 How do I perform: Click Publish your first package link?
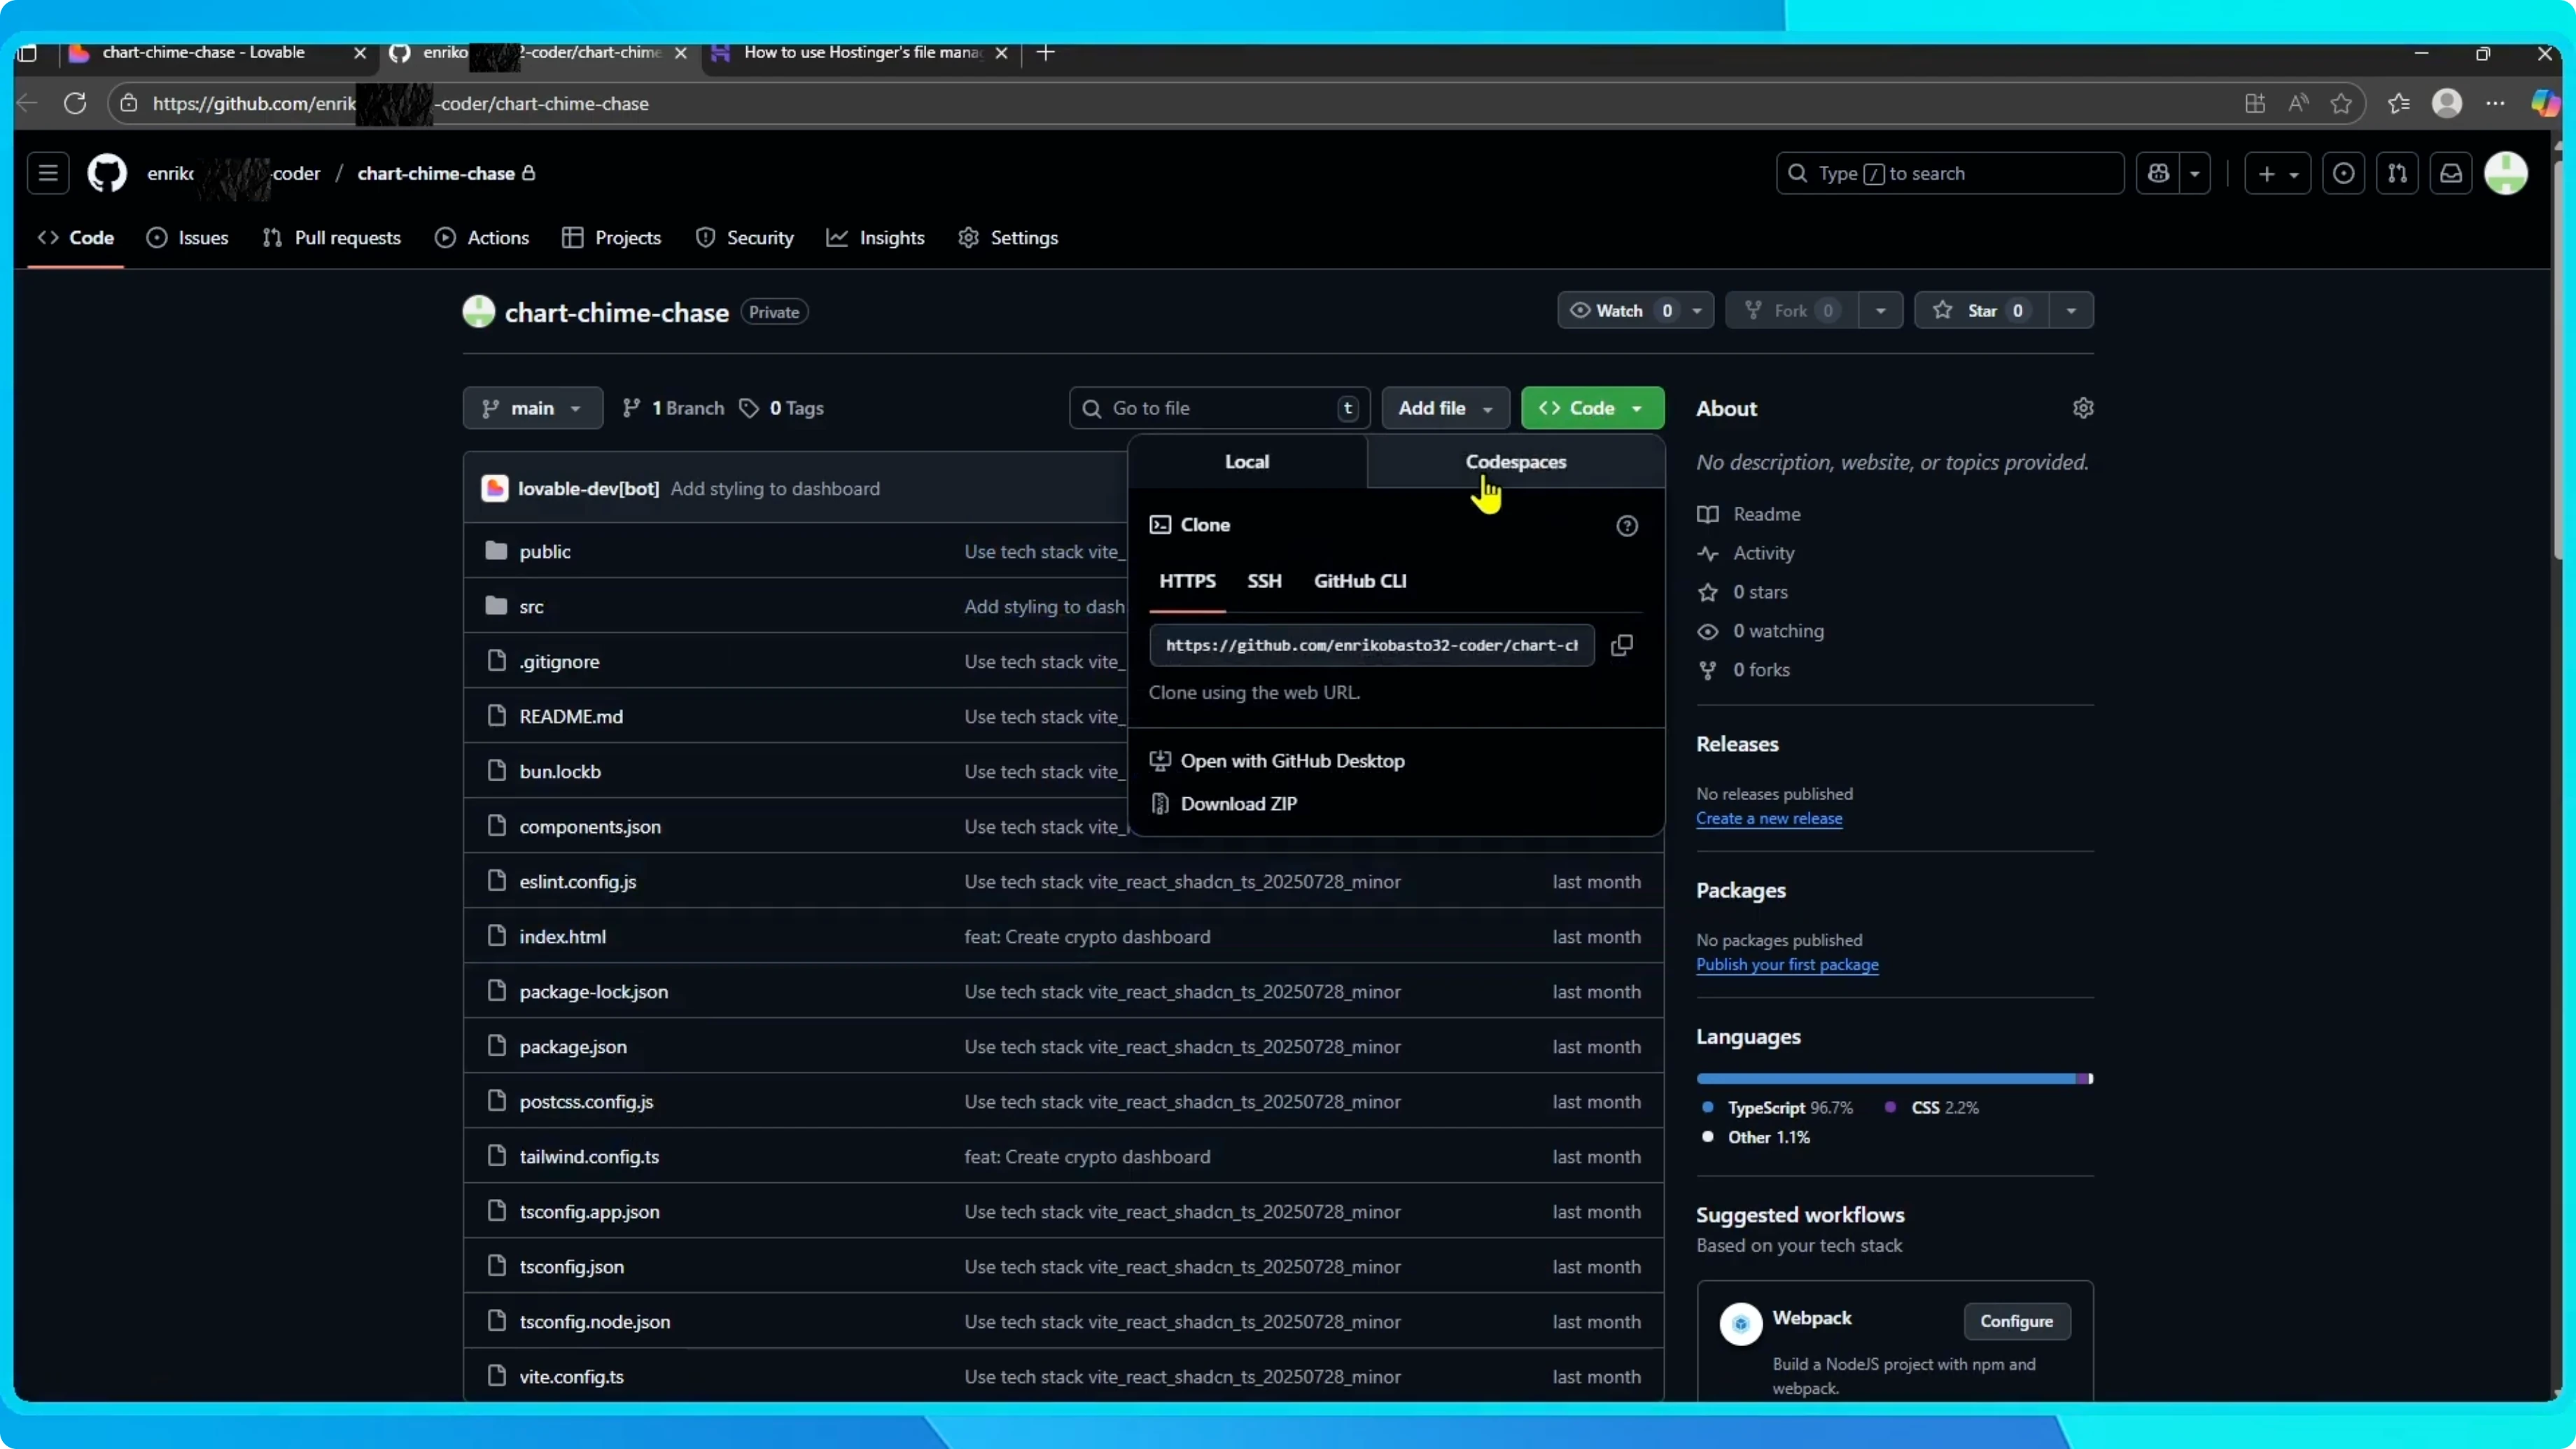tap(1786, 964)
